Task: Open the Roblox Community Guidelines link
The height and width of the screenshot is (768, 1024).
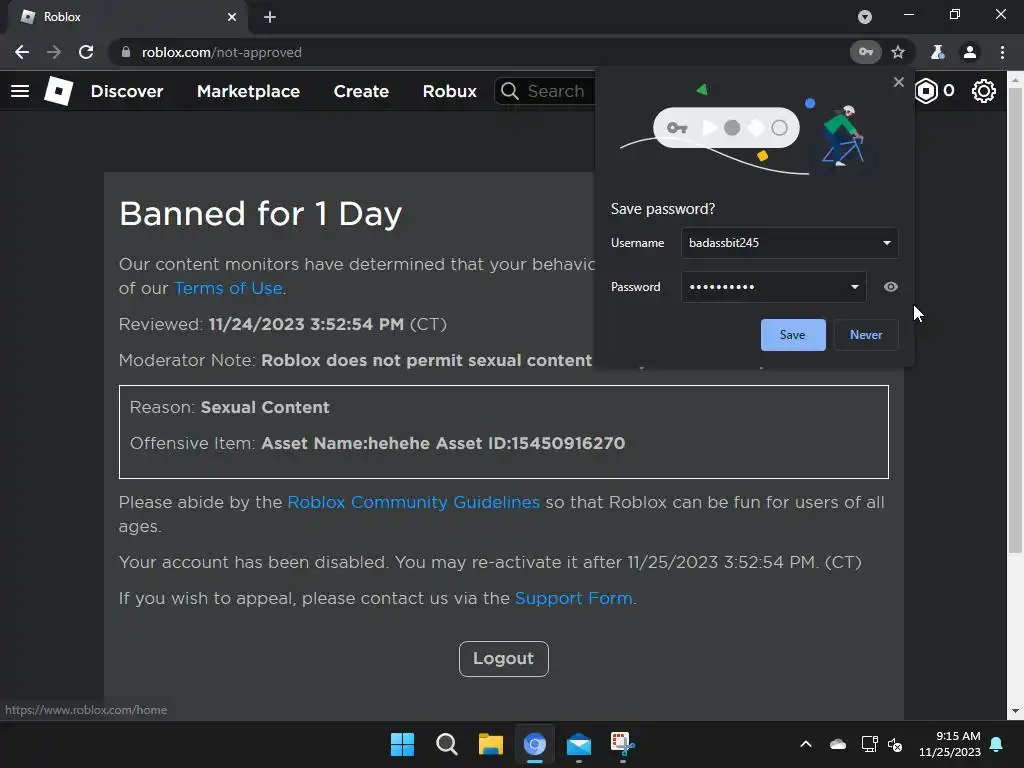Action: (x=413, y=502)
